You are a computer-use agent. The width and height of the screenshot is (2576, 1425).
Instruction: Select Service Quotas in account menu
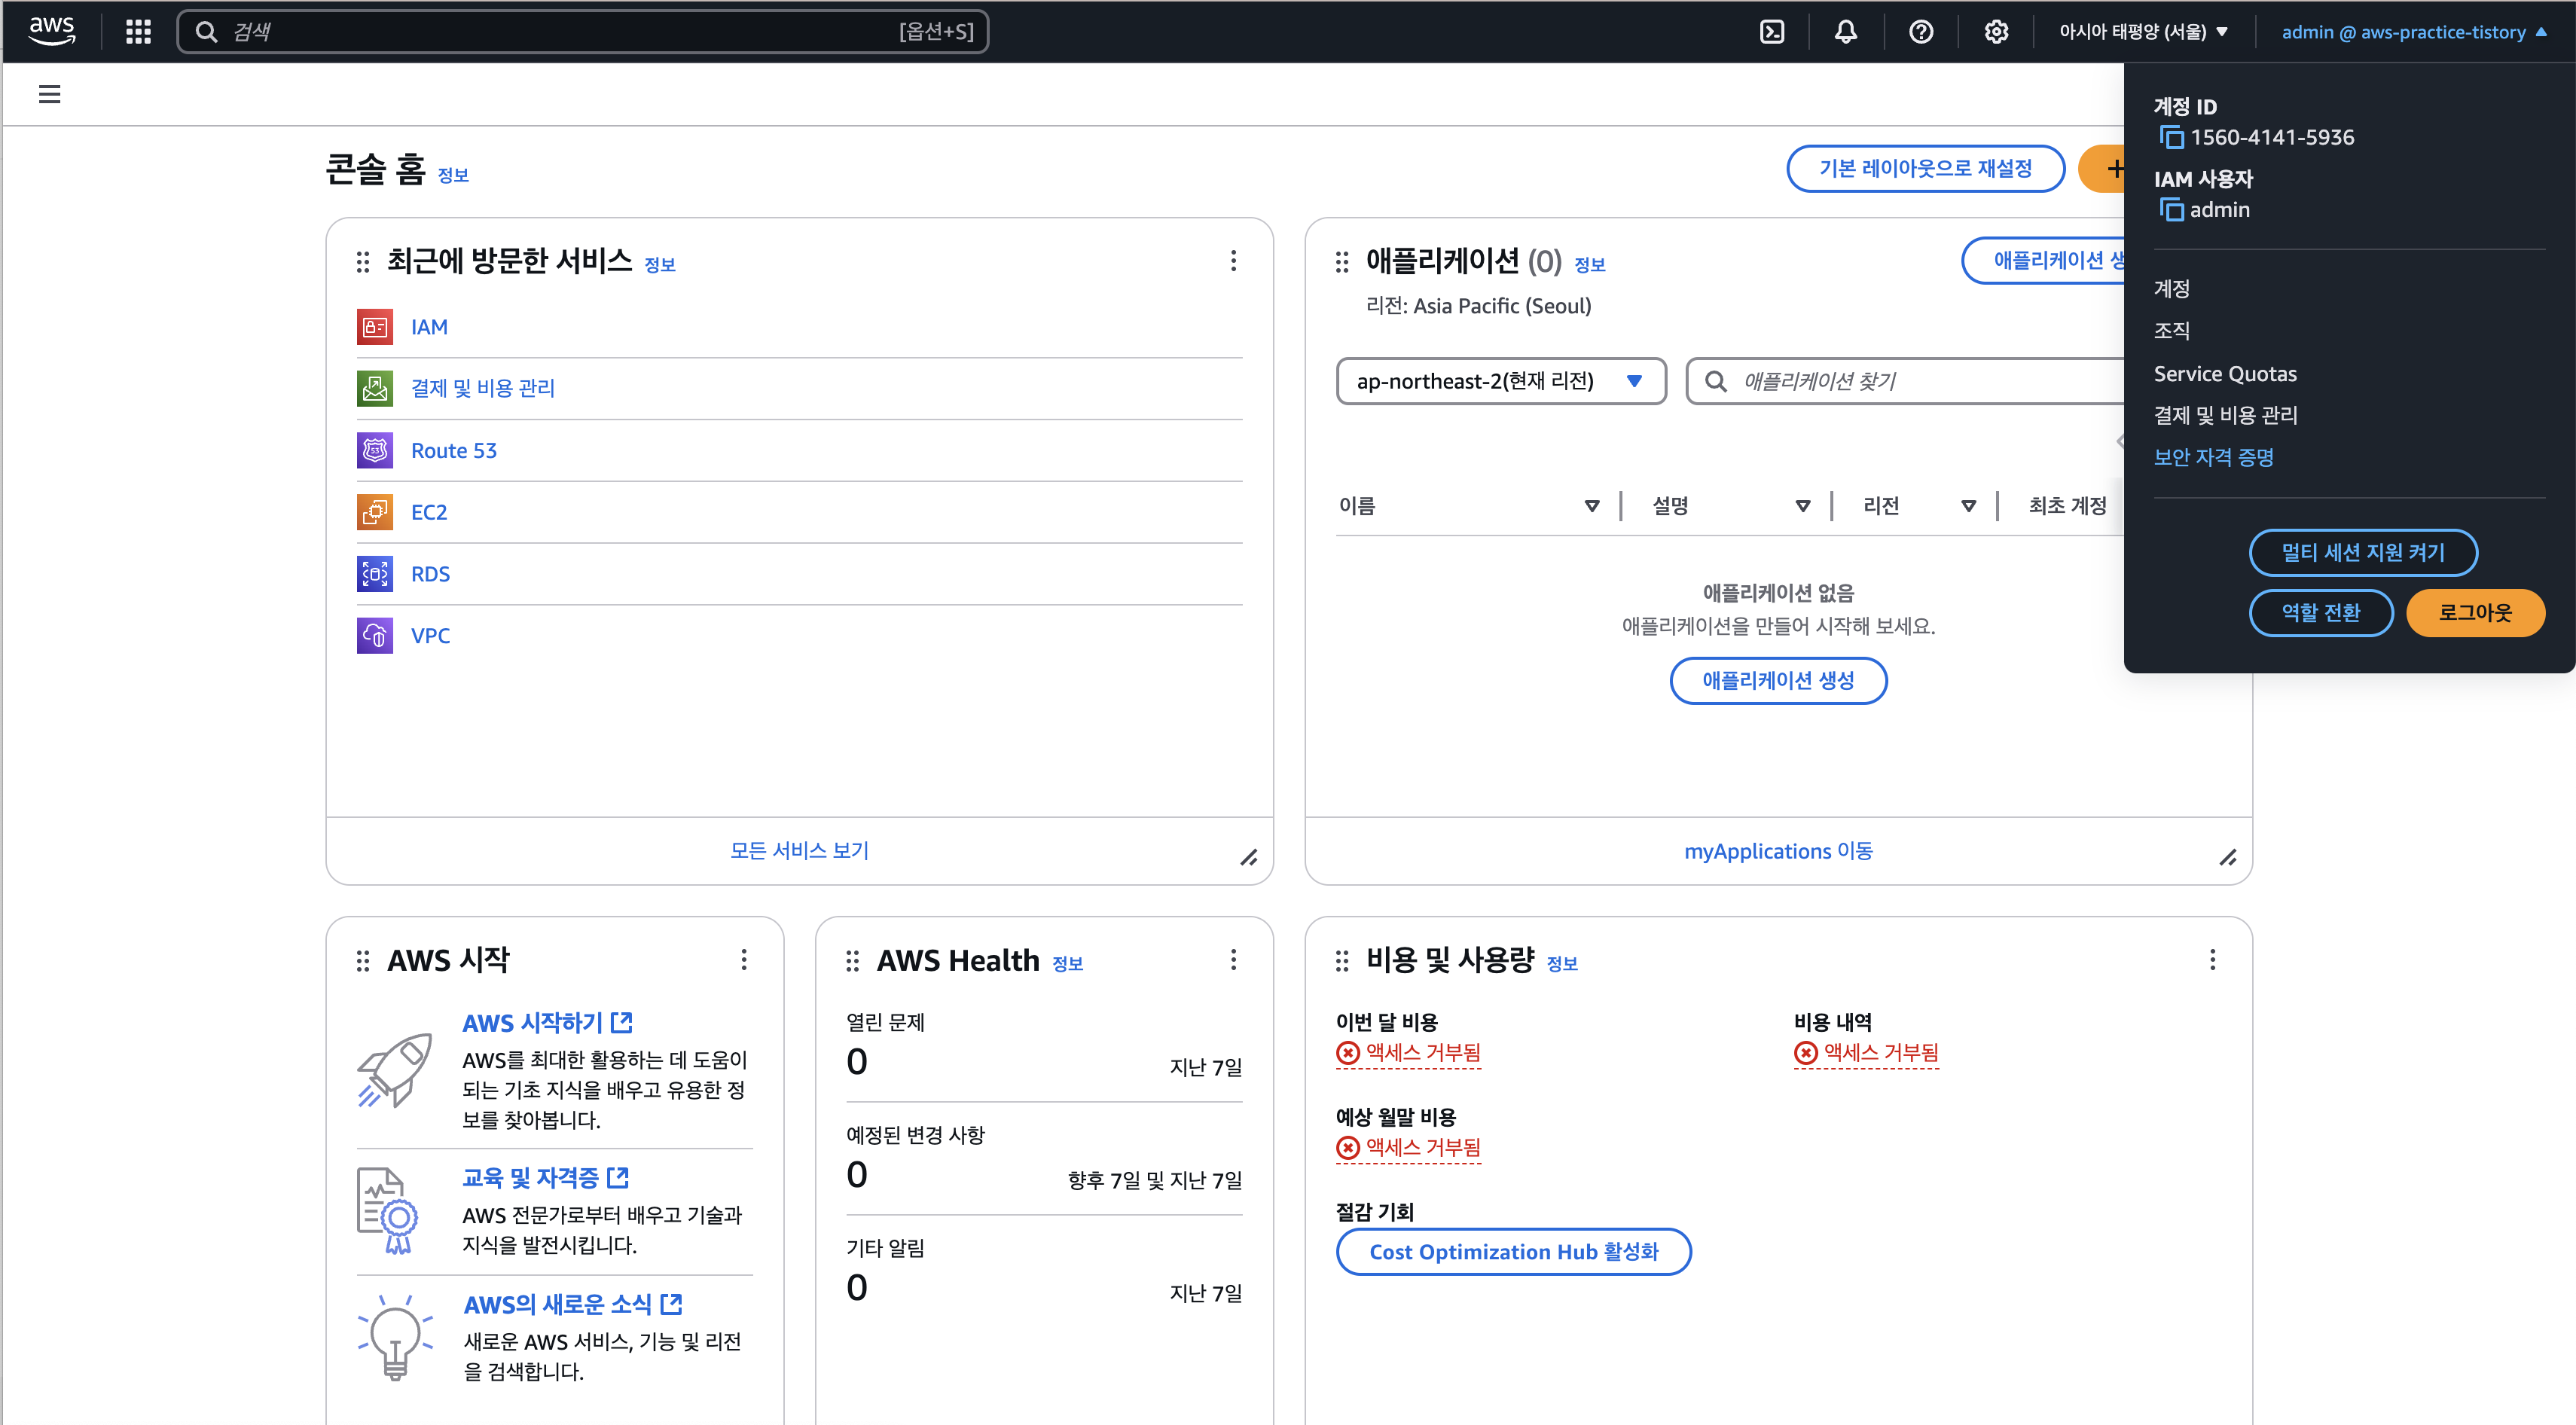pyautogui.click(x=2225, y=374)
